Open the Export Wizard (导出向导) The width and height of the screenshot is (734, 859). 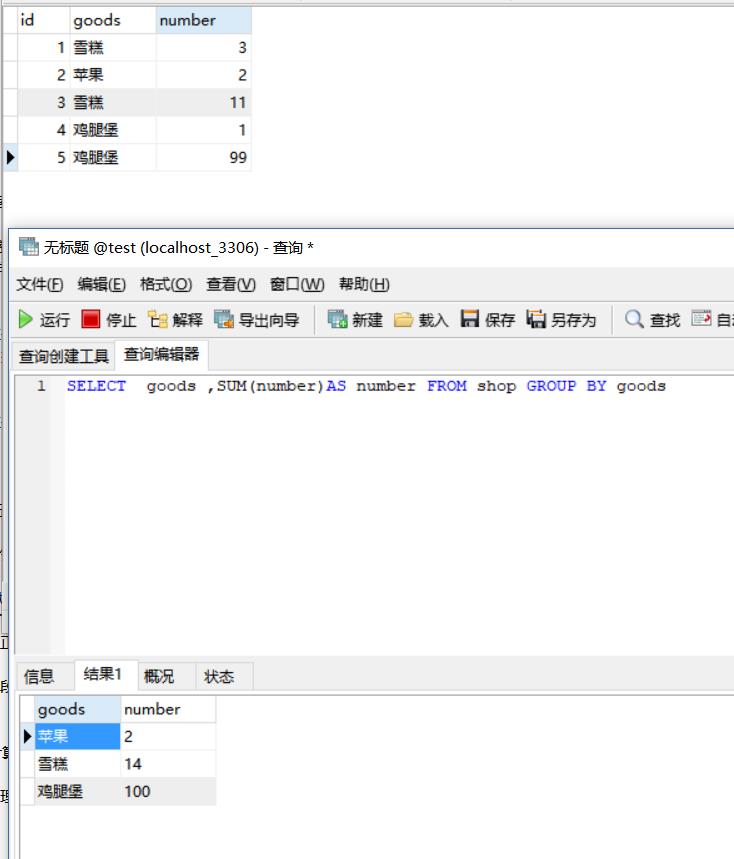224,319
